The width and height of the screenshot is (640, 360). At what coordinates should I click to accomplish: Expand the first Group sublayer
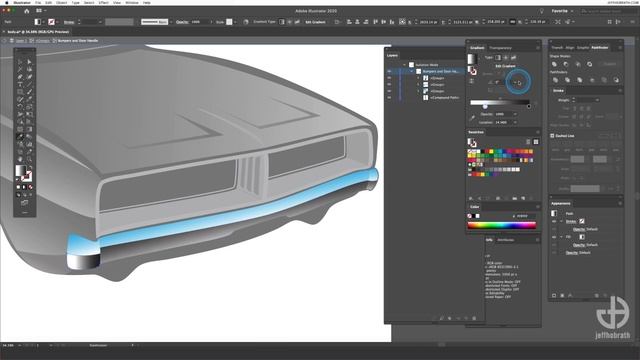[418, 78]
